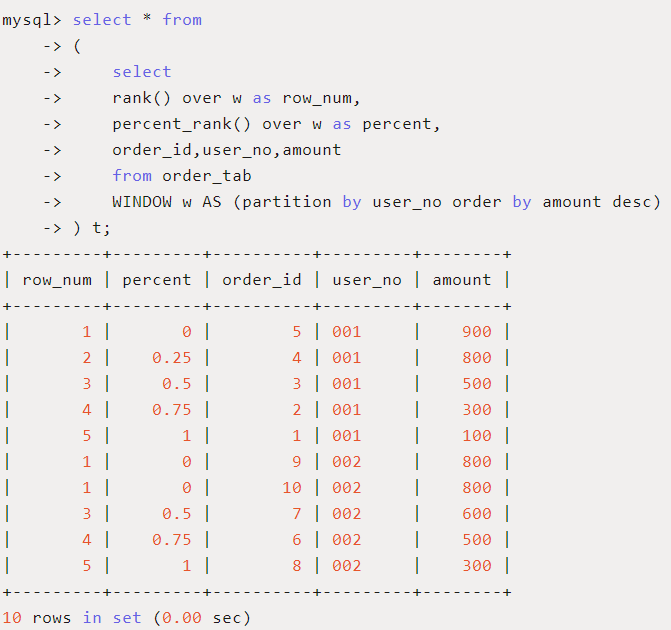Click the 'mysql>' prompt text
The width and height of the screenshot is (671, 630).
[32, 20]
